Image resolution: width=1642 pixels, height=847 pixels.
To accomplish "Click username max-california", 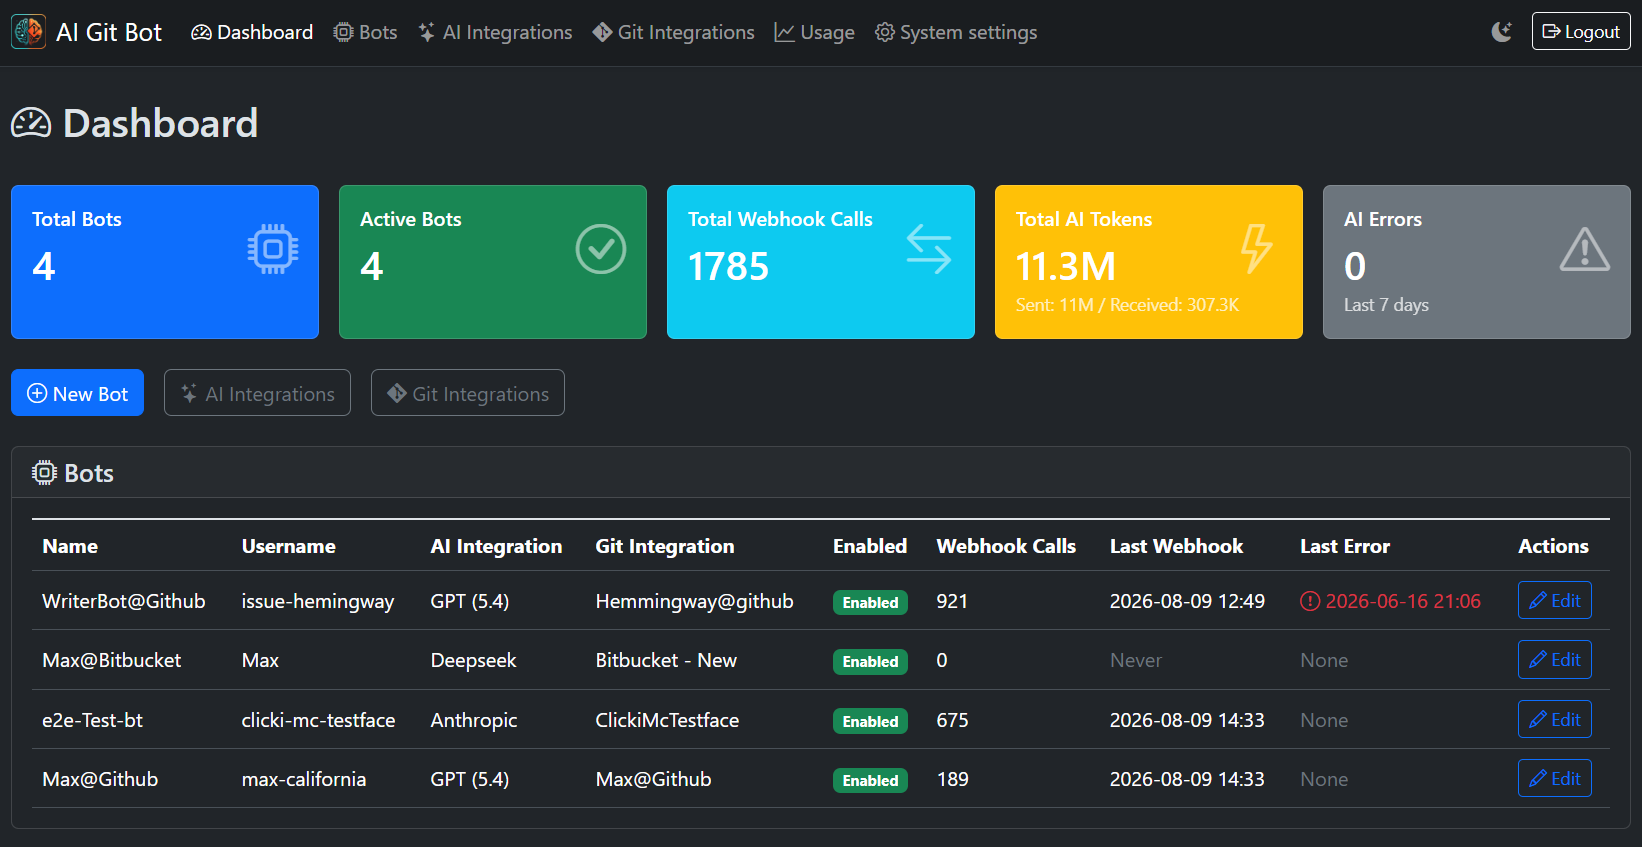I will point(304,779).
